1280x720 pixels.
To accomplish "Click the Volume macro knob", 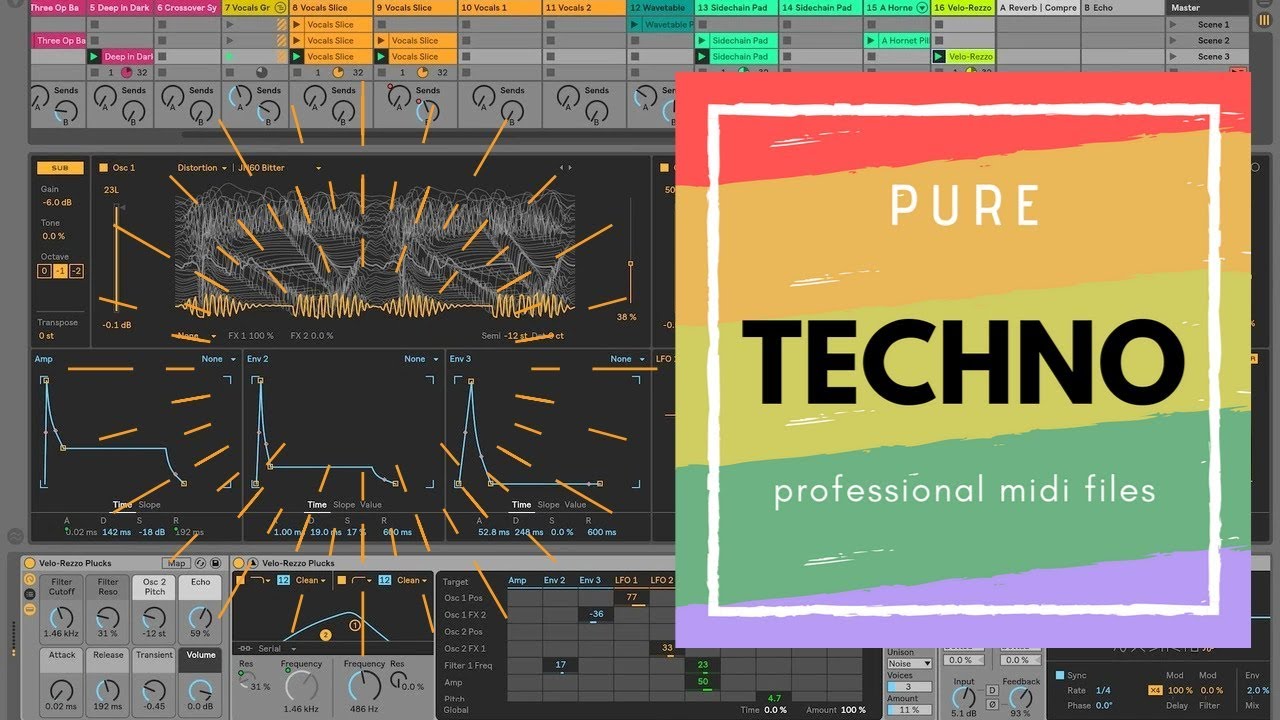I will [200, 688].
